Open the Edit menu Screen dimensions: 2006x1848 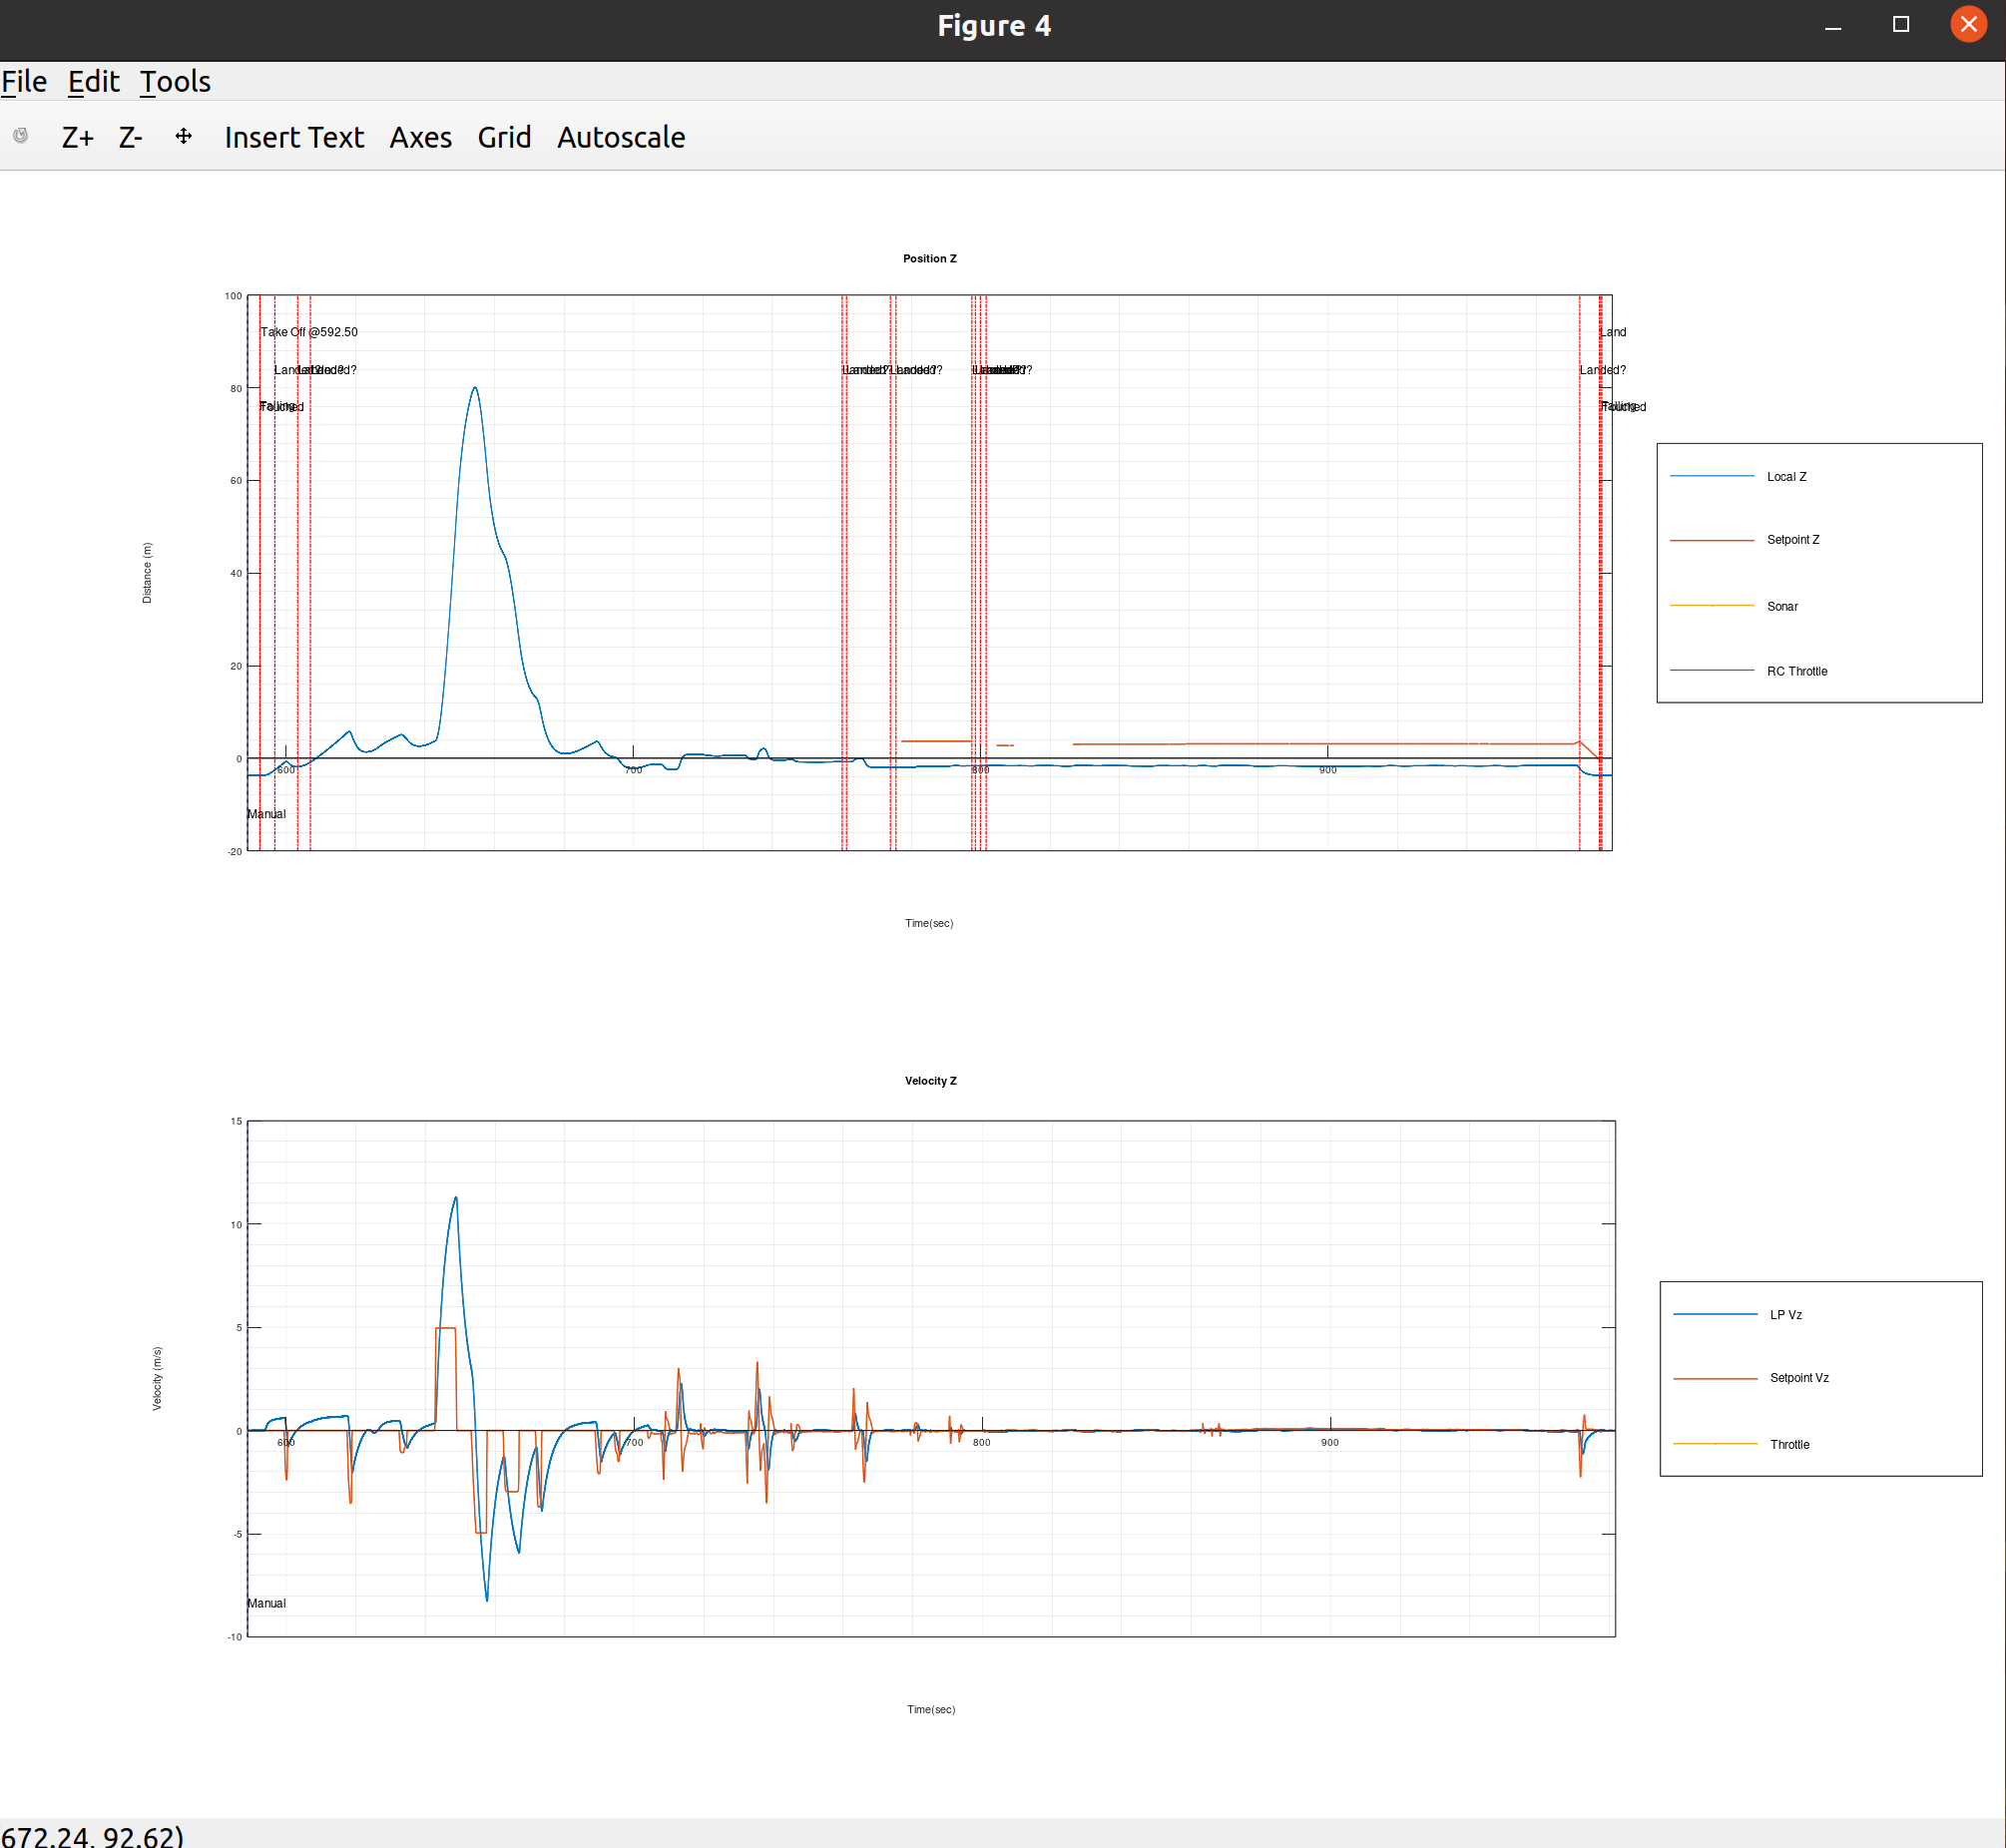[93, 81]
